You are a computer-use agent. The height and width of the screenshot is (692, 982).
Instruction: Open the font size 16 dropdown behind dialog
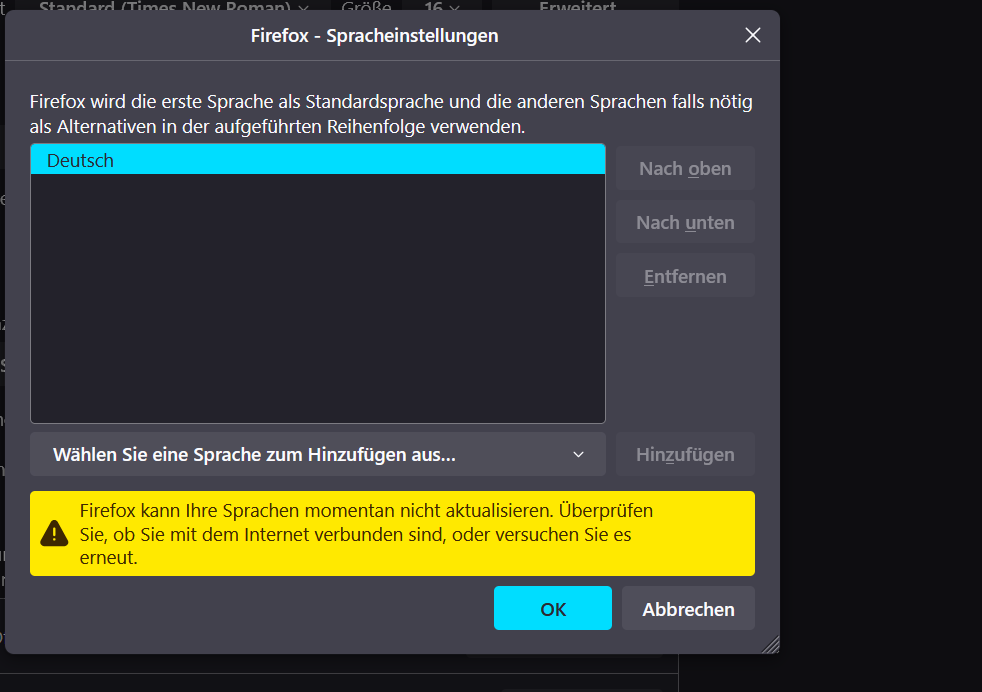(442, 6)
